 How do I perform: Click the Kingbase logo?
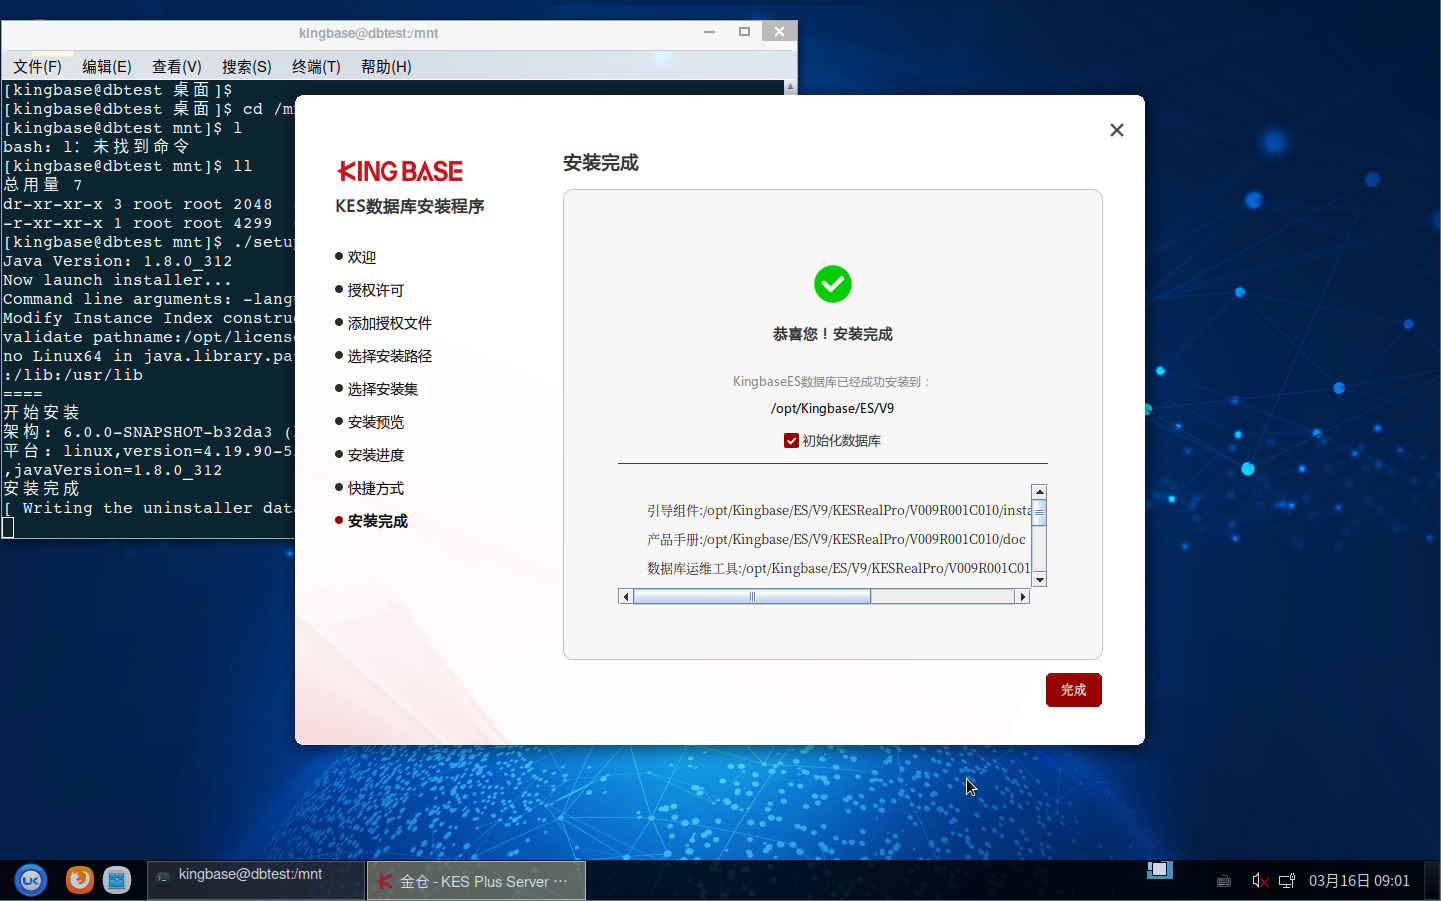pyautogui.click(x=400, y=171)
